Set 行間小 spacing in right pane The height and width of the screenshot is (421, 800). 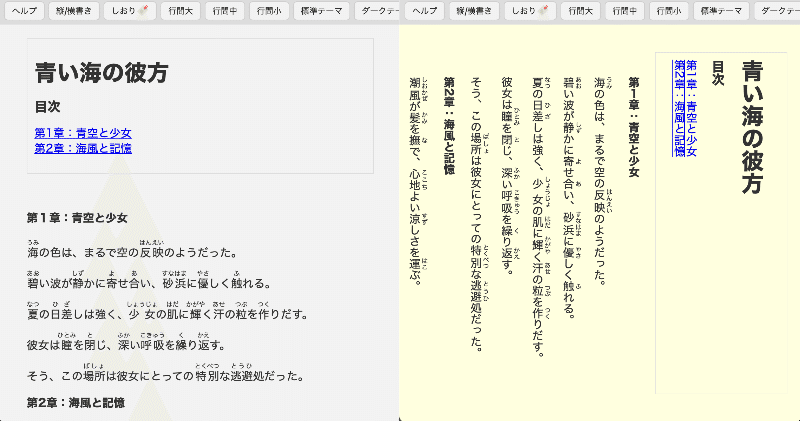click(x=669, y=11)
